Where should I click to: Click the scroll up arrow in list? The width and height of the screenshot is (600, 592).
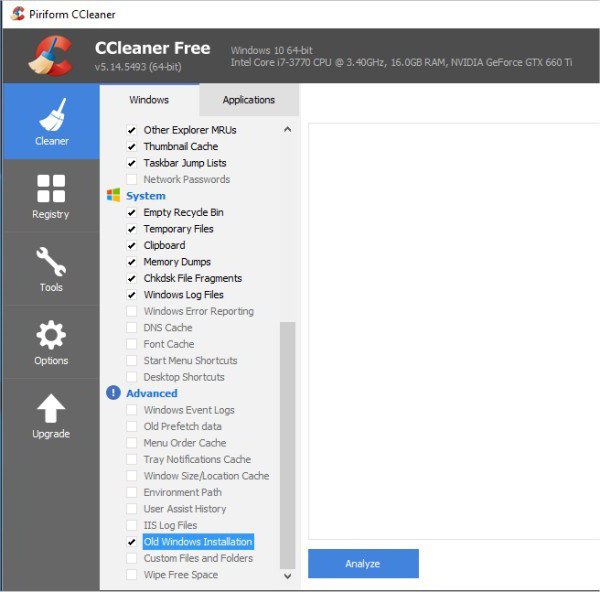(288, 130)
